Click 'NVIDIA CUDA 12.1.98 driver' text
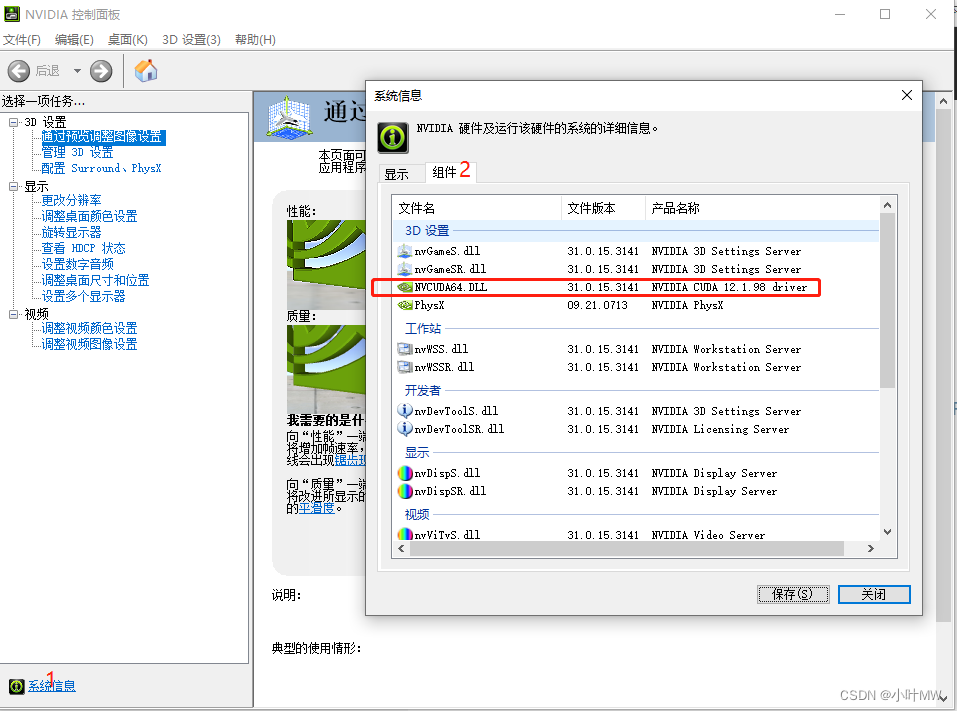This screenshot has width=957, height=711. (729, 287)
